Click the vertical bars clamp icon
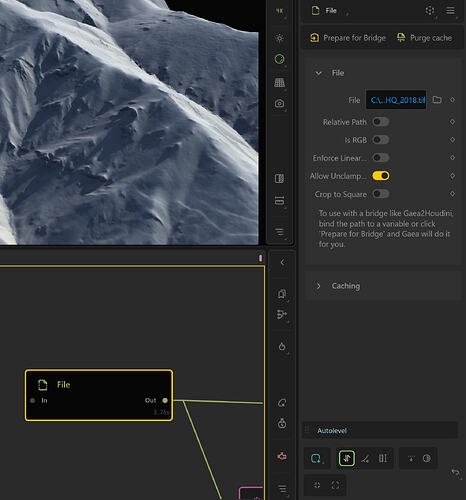This screenshot has height=500, width=466. pyautogui.click(x=383, y=458)
